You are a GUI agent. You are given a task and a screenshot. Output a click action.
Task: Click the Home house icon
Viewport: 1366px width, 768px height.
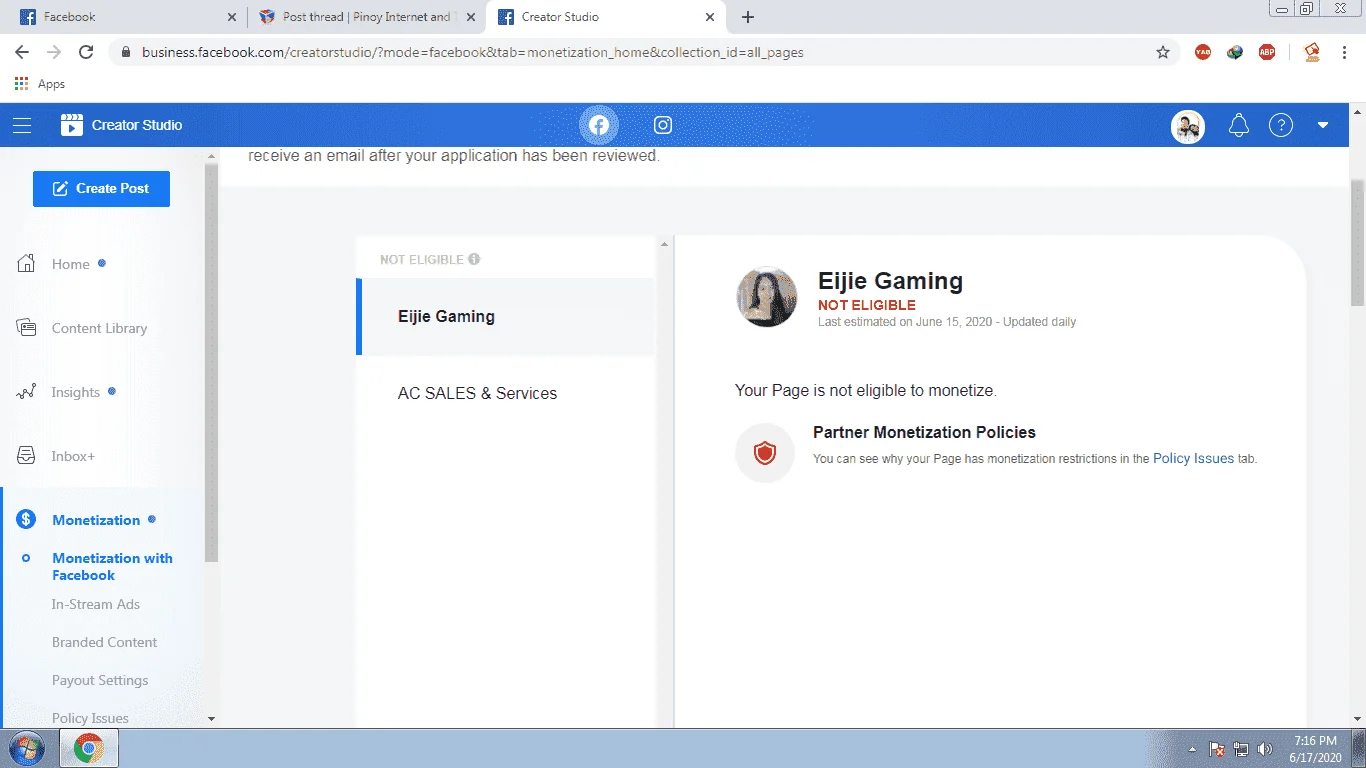coord(27,264)
